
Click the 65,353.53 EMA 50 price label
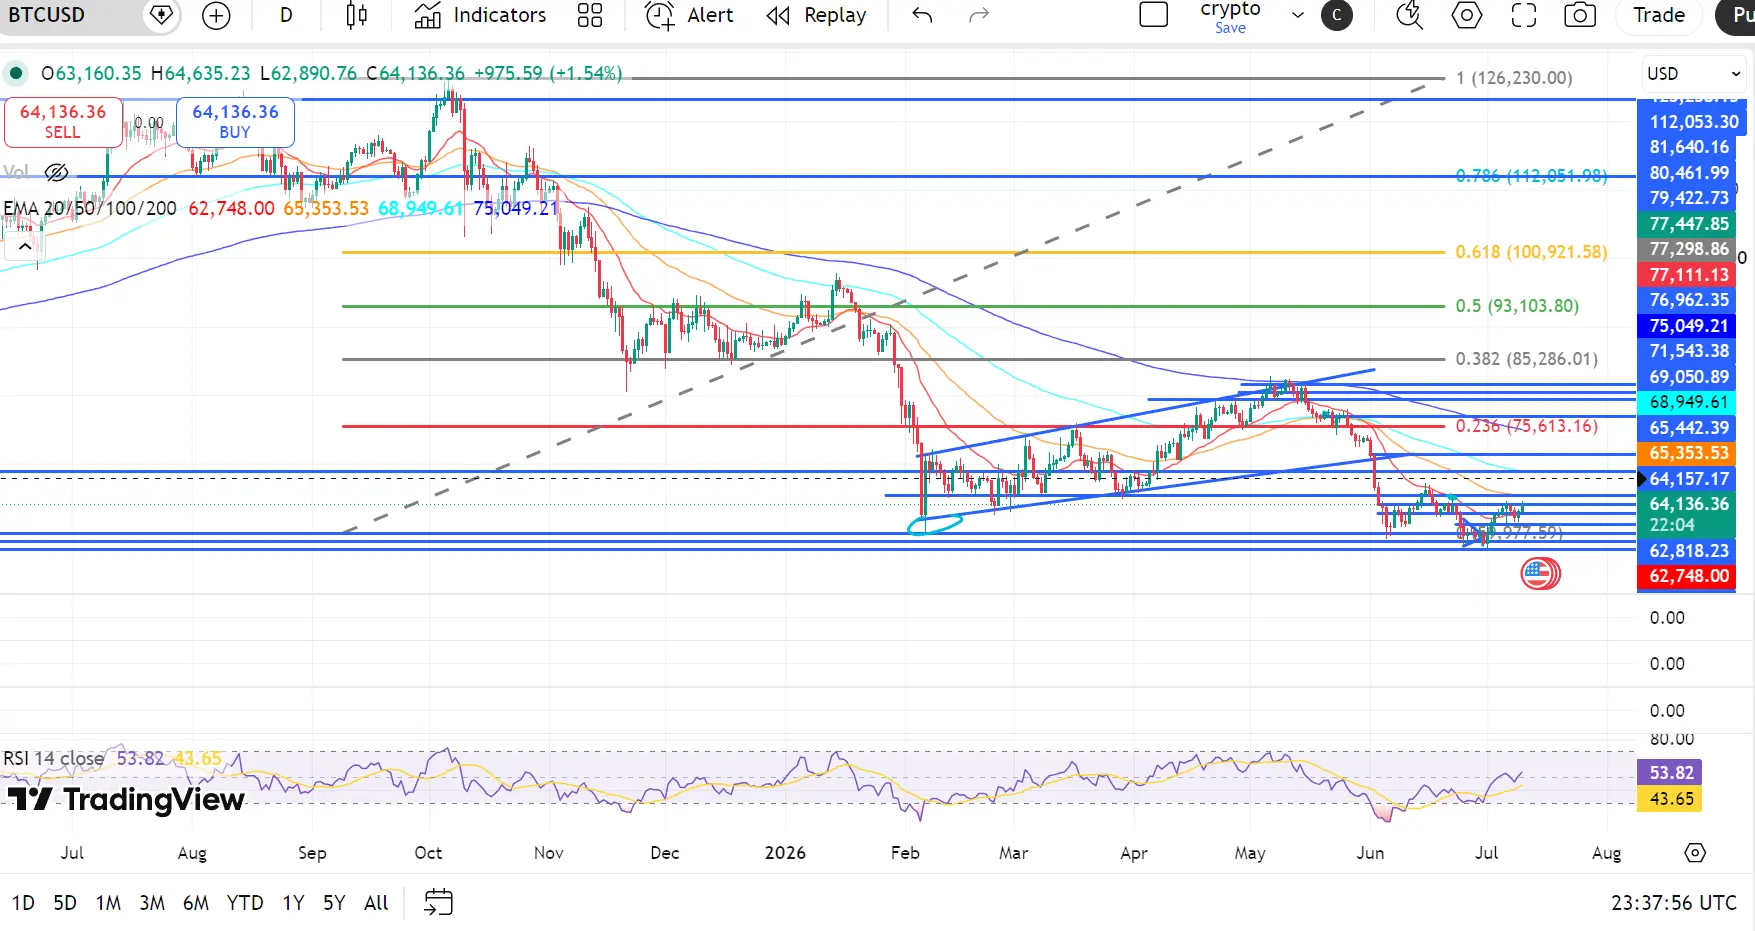[1689, 453]
